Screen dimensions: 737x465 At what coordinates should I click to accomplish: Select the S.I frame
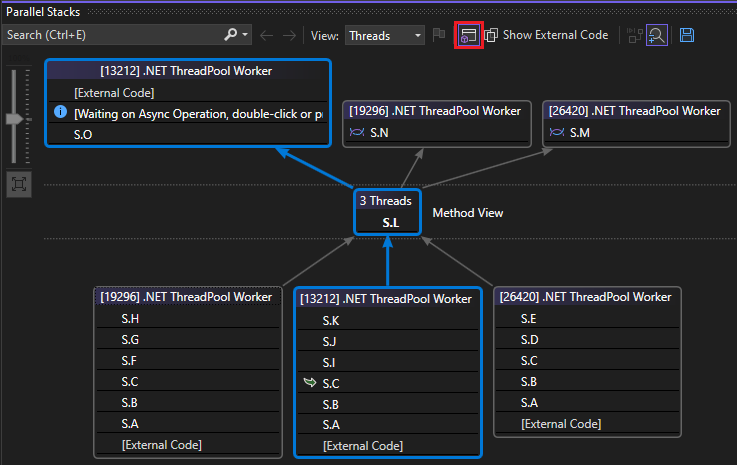[x=388, y=363]
